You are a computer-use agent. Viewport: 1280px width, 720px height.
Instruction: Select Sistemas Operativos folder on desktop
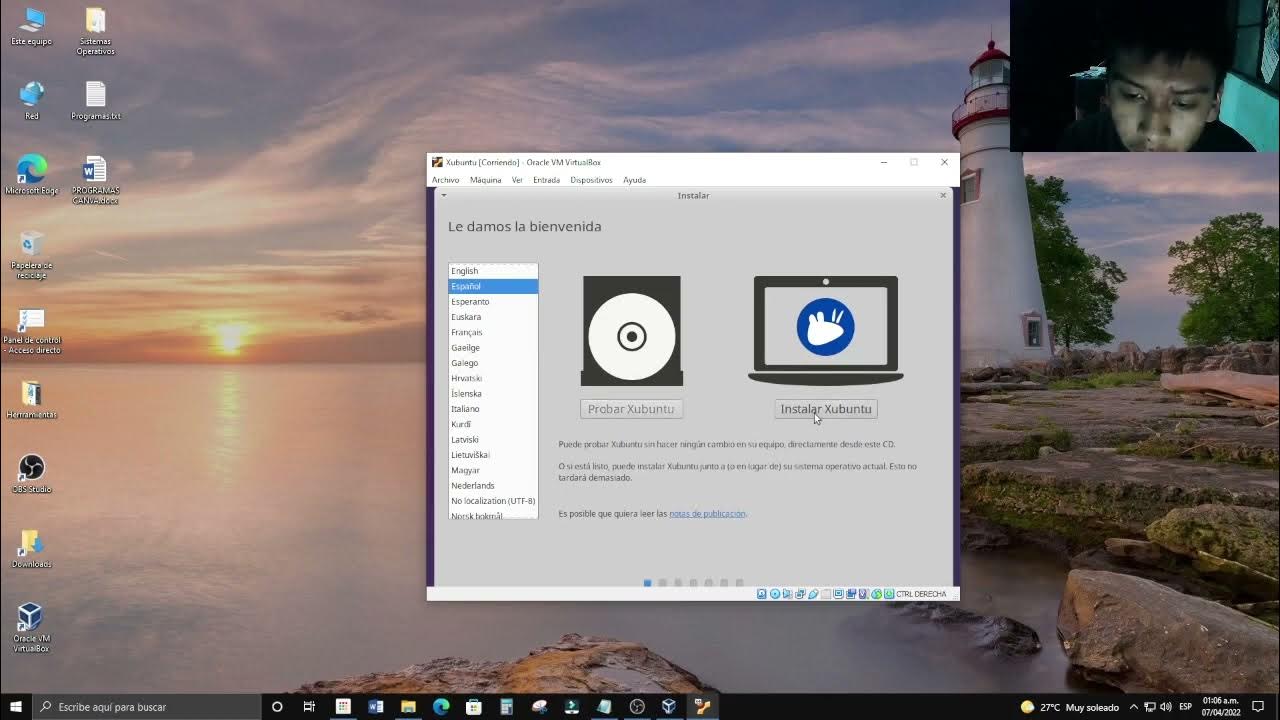(x=96, y=32)
